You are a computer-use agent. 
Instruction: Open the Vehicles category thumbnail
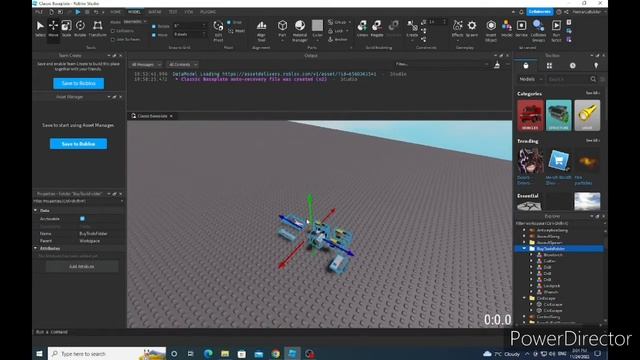point(530,116)
